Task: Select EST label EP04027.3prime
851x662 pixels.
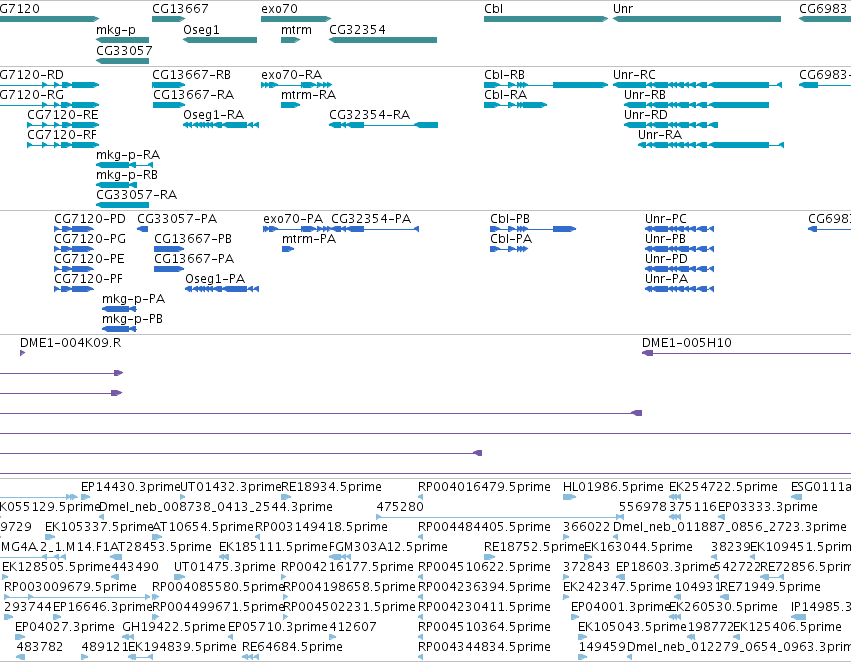Action: coord(65,627)
